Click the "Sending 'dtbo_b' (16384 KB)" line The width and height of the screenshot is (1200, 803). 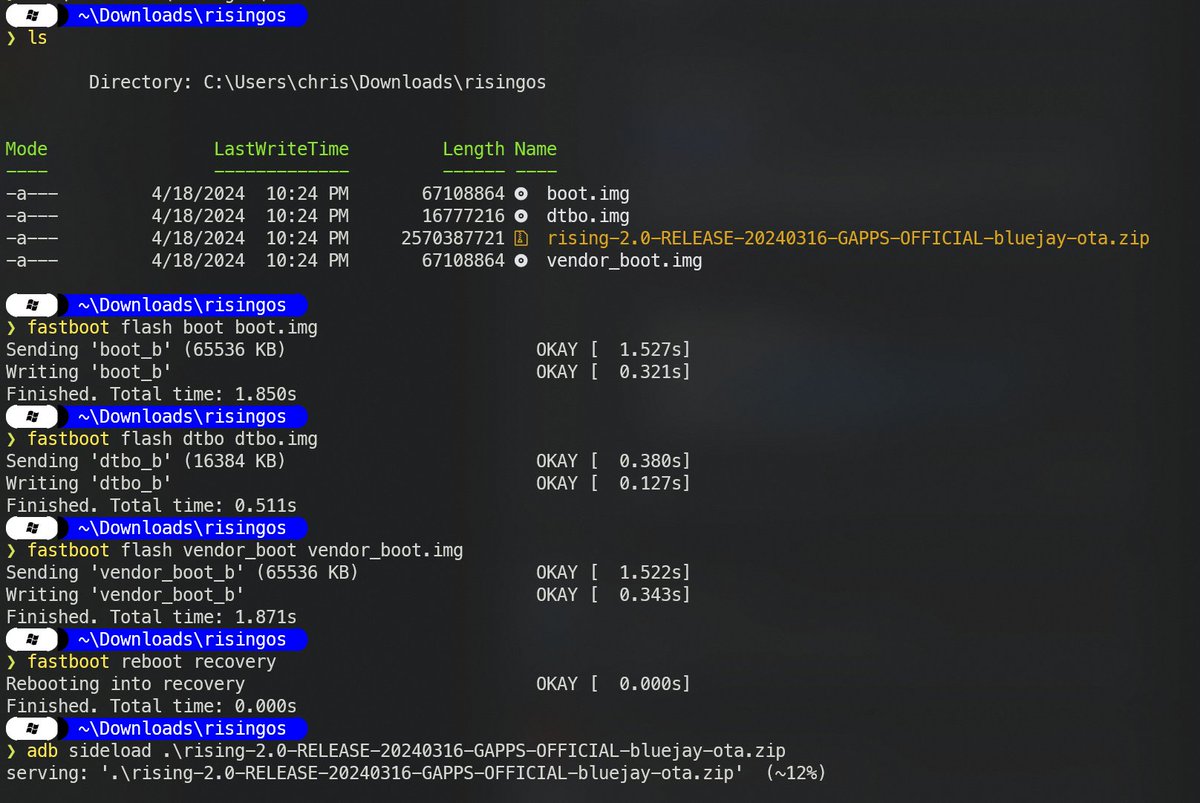[145, 461]
